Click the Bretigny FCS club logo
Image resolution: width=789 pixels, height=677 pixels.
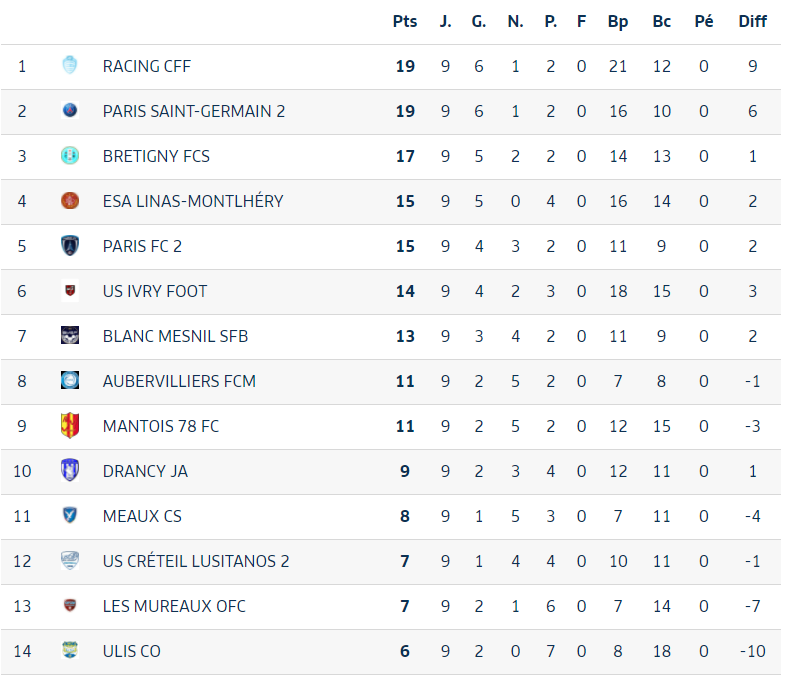(70, 156)
